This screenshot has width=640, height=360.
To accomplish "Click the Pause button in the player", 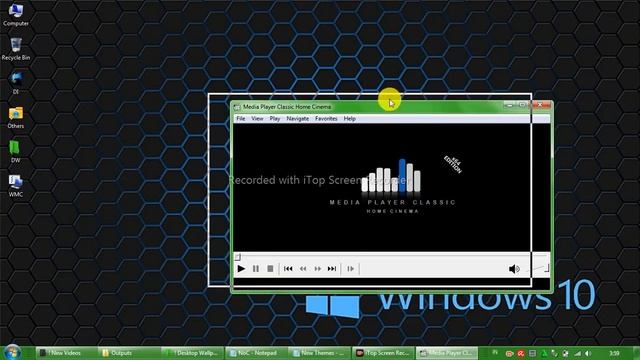I will [256, 269].
